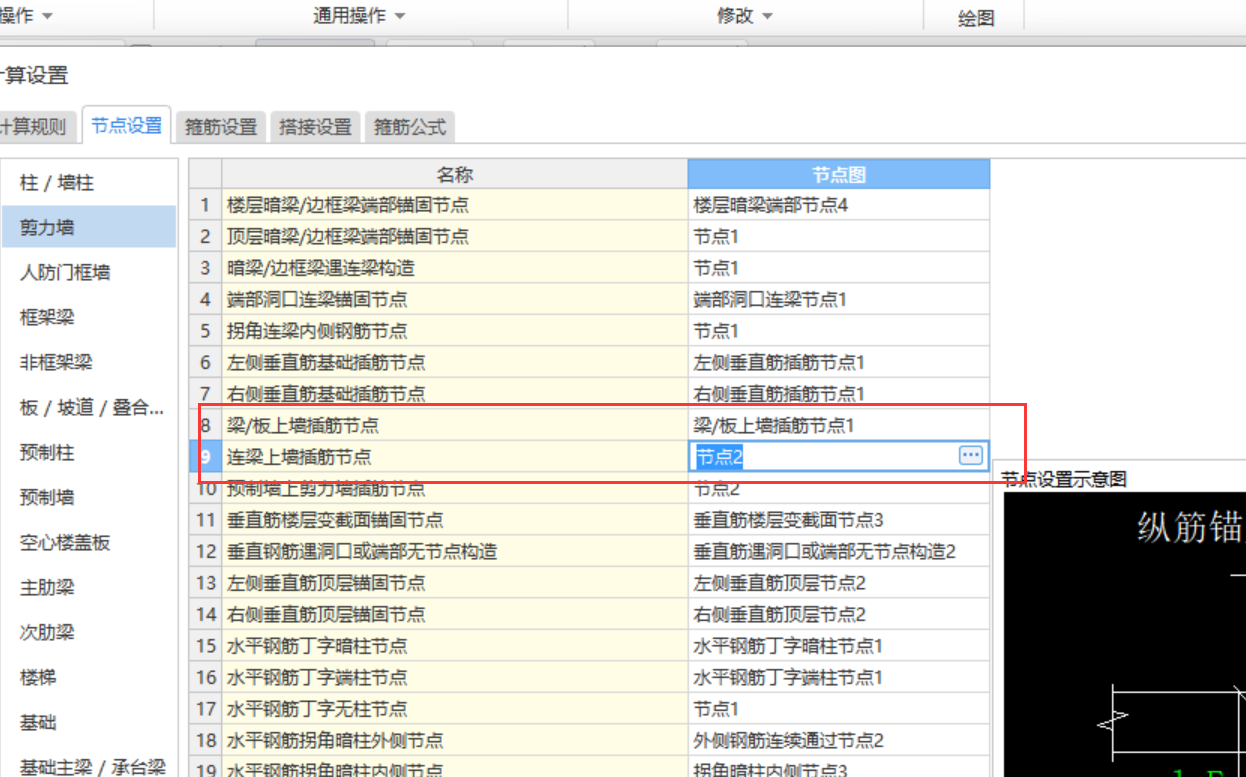Switch to the 计算规则 tab
The height and width of the screenshot is (777, 1246).
tap(37, 127)
